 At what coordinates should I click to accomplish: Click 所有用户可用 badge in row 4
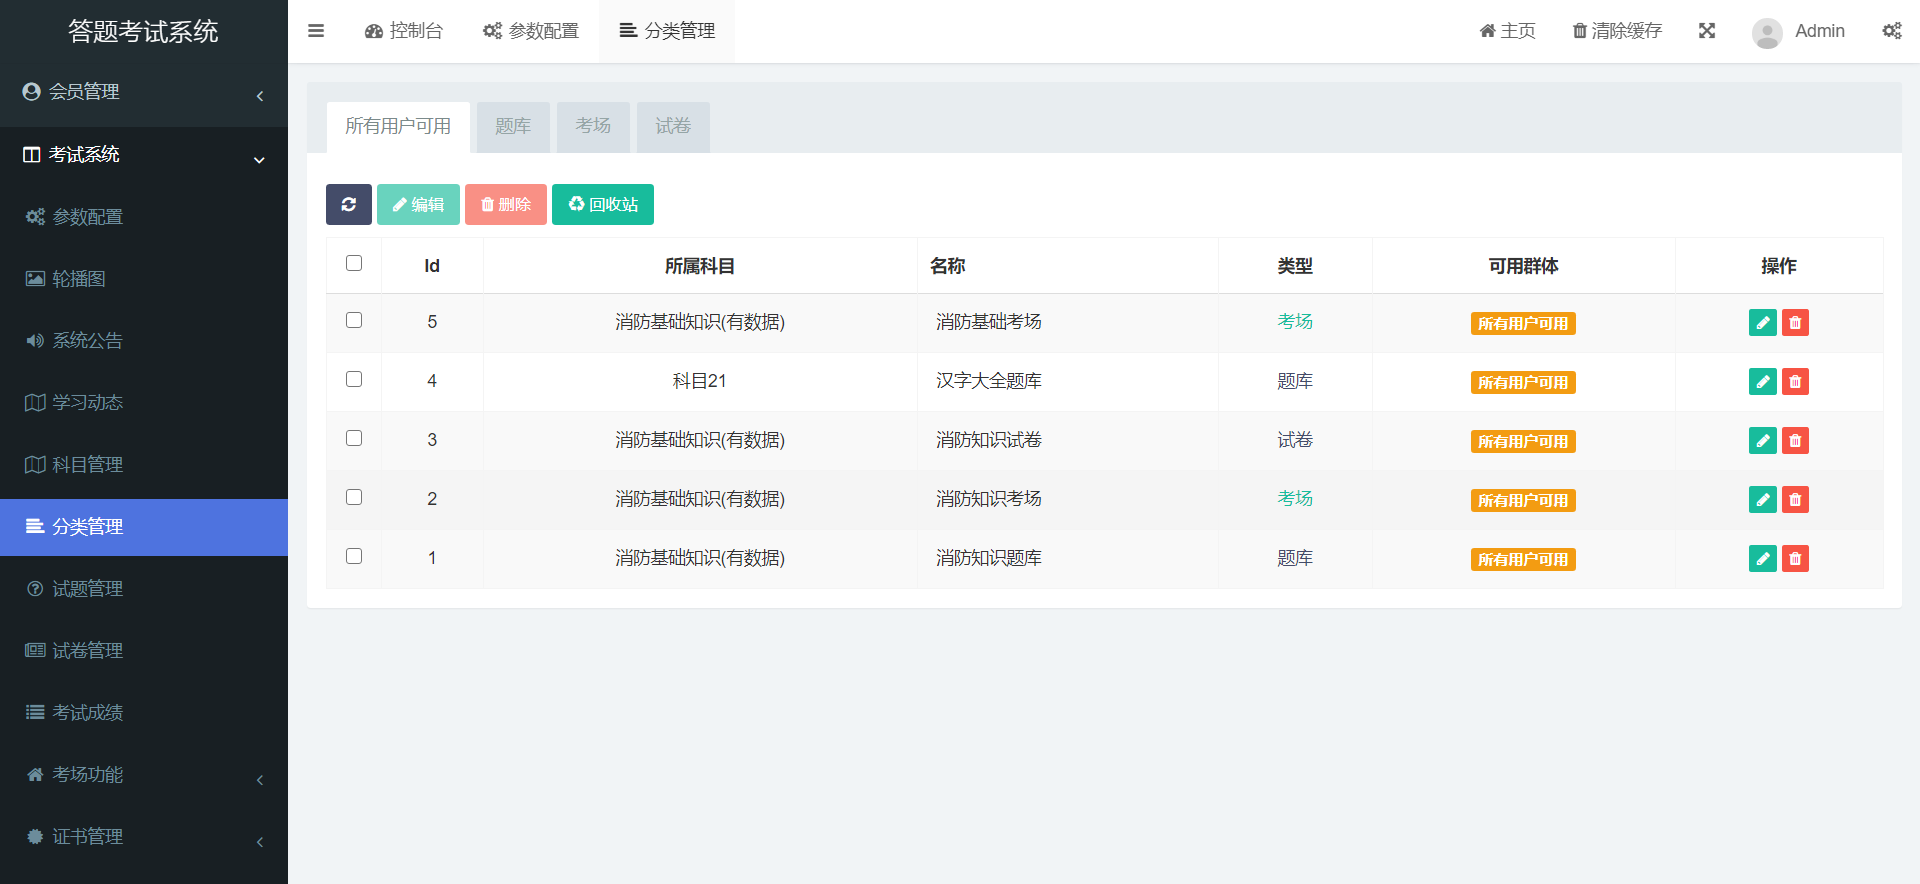(1523, 383)
